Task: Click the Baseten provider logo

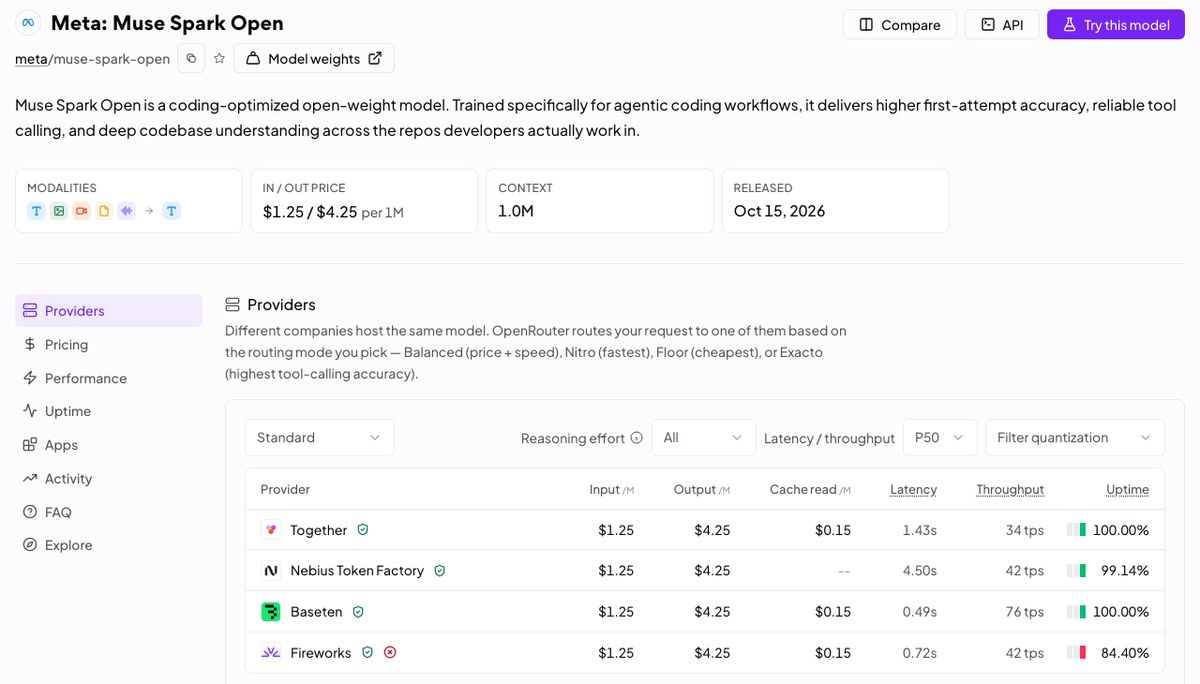Action: [271, 611]
